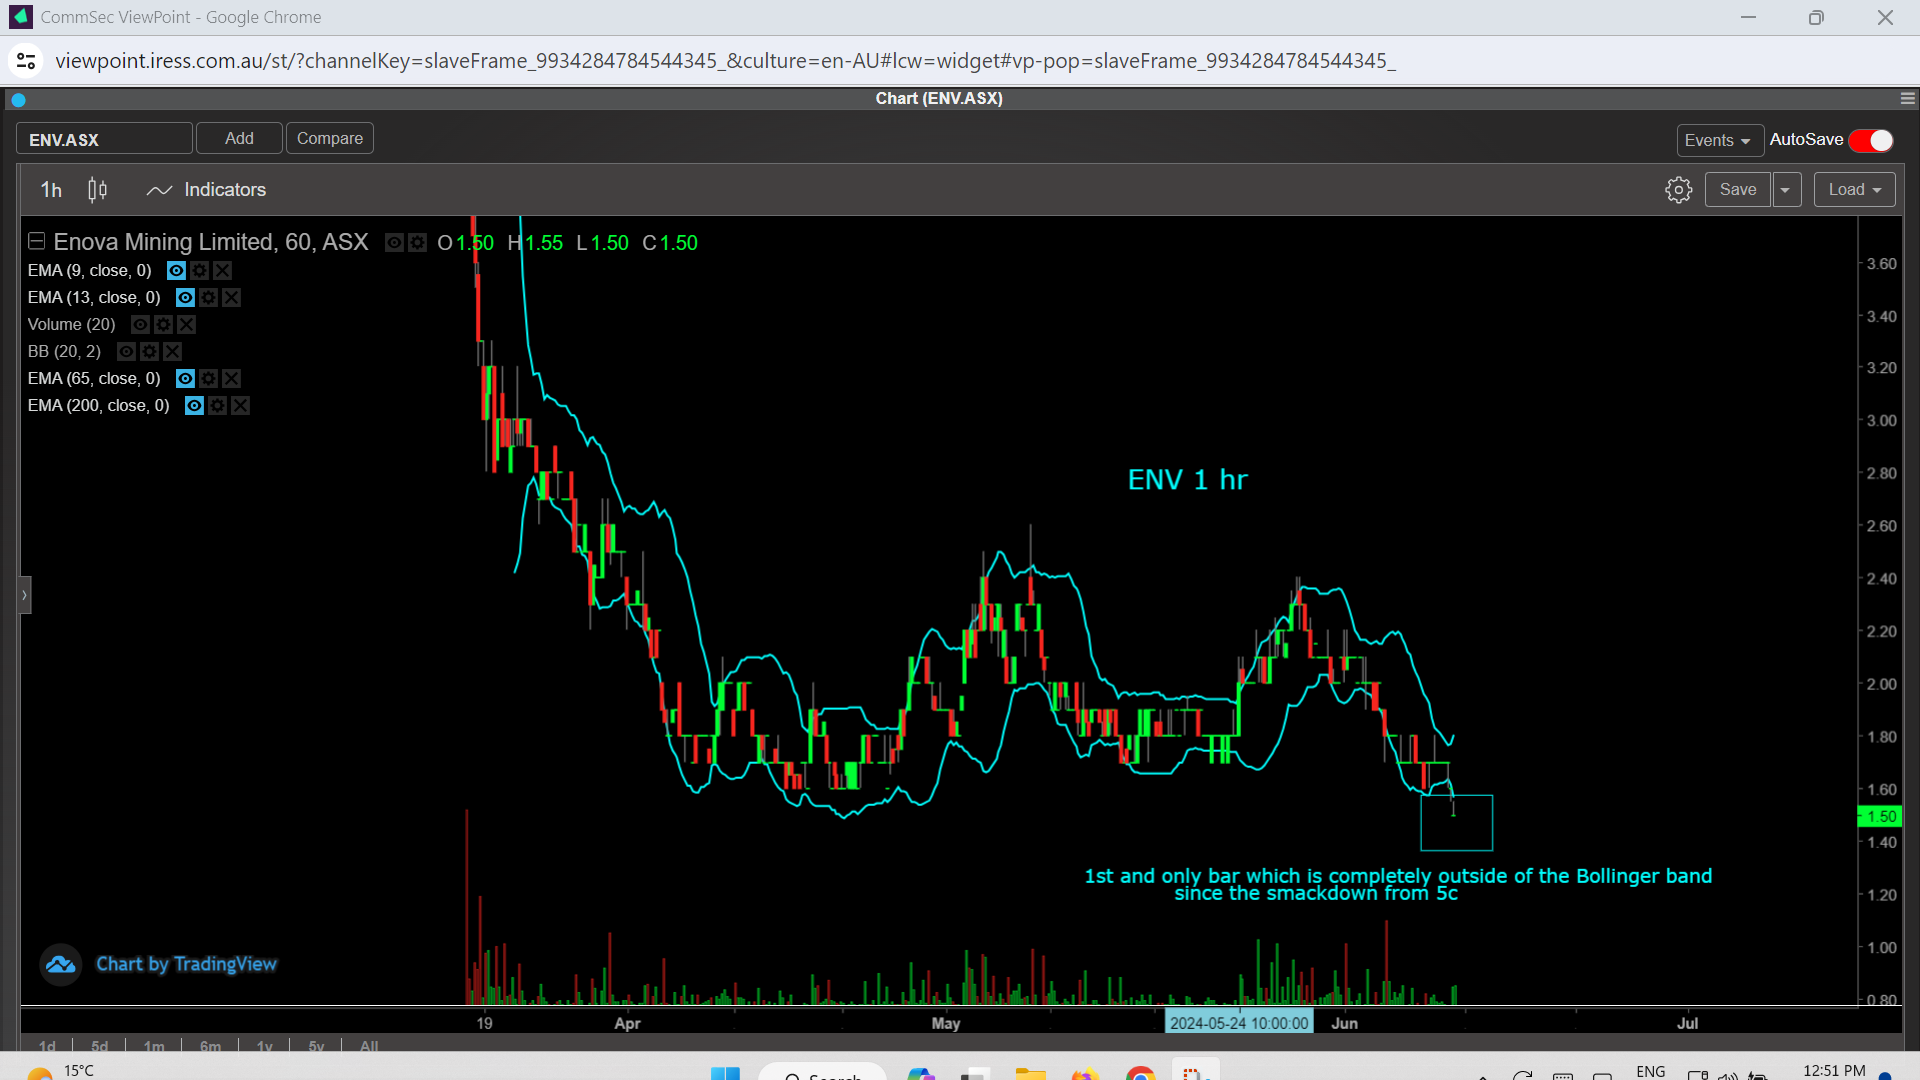Viewport: 1920px width, 1080px height.
Task: Click the taskbar Search box
Action: [822, 1073]
